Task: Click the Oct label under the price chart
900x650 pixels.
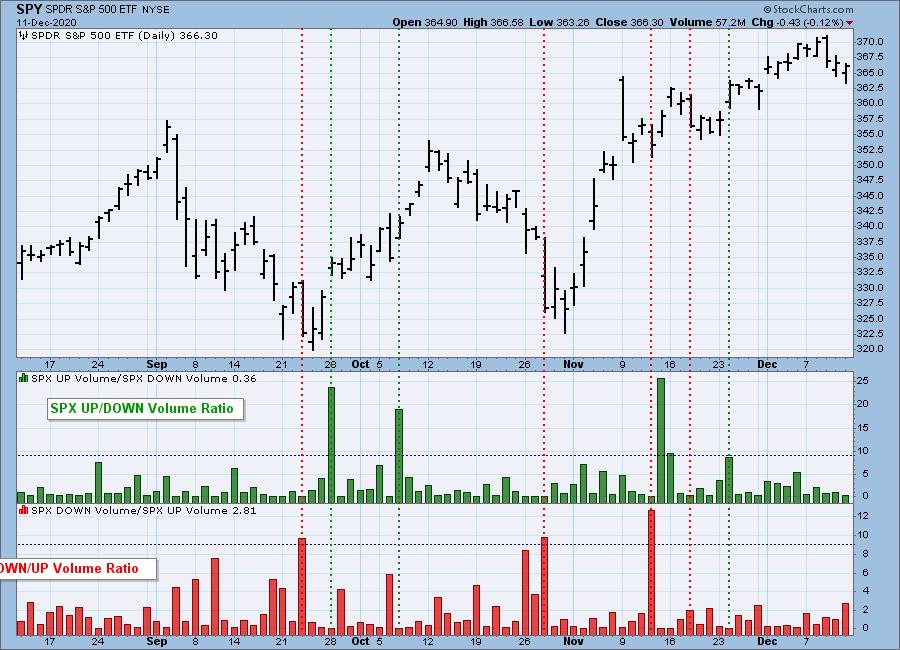Action: [360, 364]
